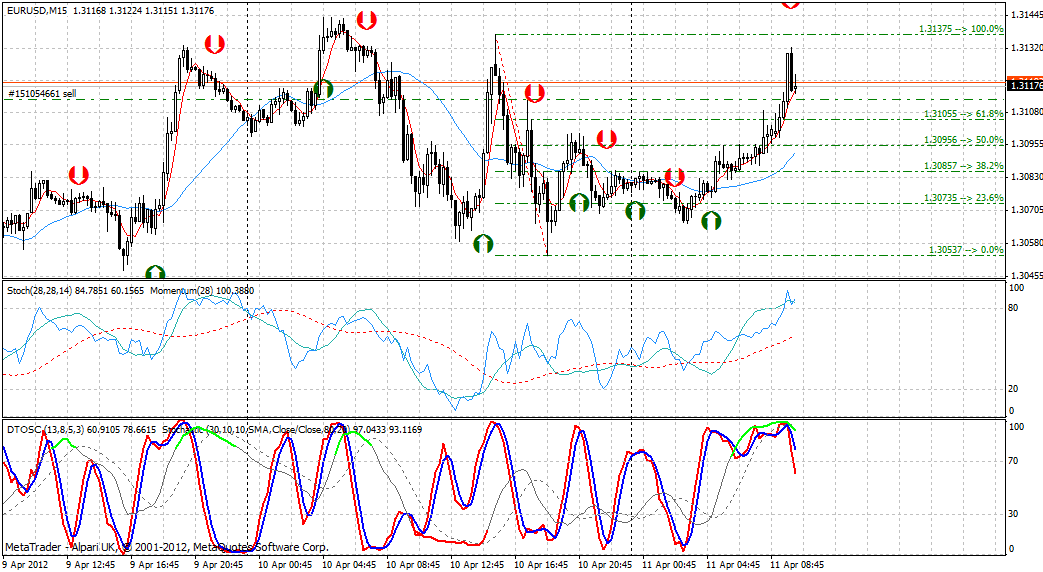Select the red down arrow on the 50.0% Fibonacci line

[x=606, y=139]
